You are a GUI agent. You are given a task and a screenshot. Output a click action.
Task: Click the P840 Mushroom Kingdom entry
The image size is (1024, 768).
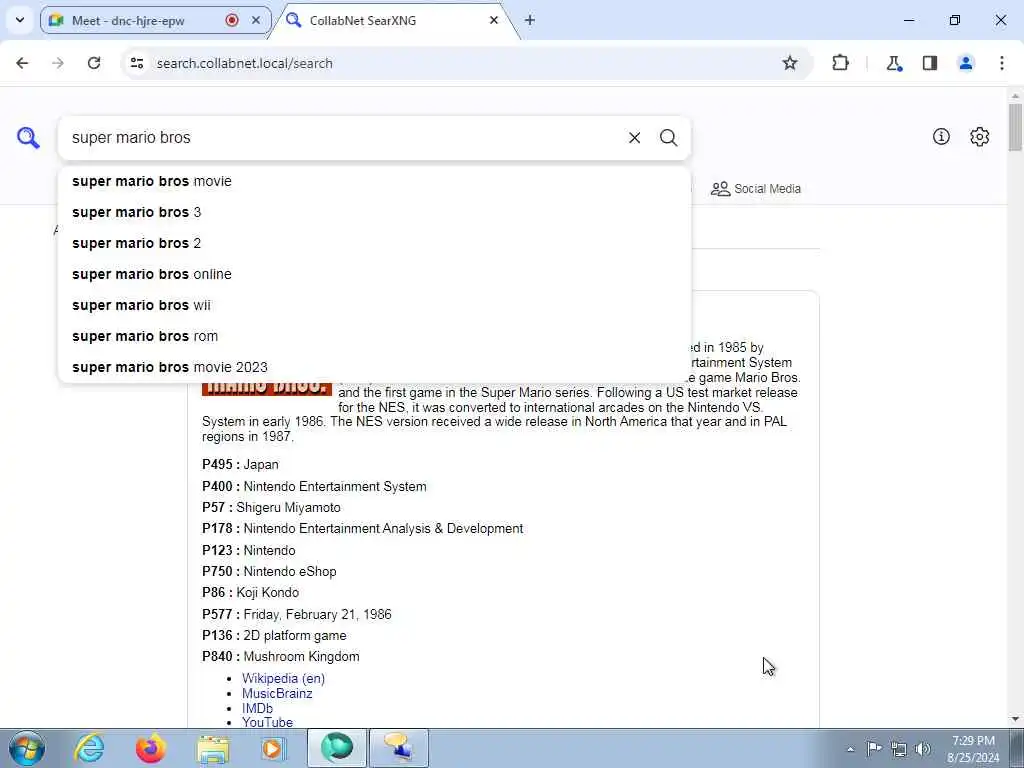pyautogui.click(x=281, y=657)
